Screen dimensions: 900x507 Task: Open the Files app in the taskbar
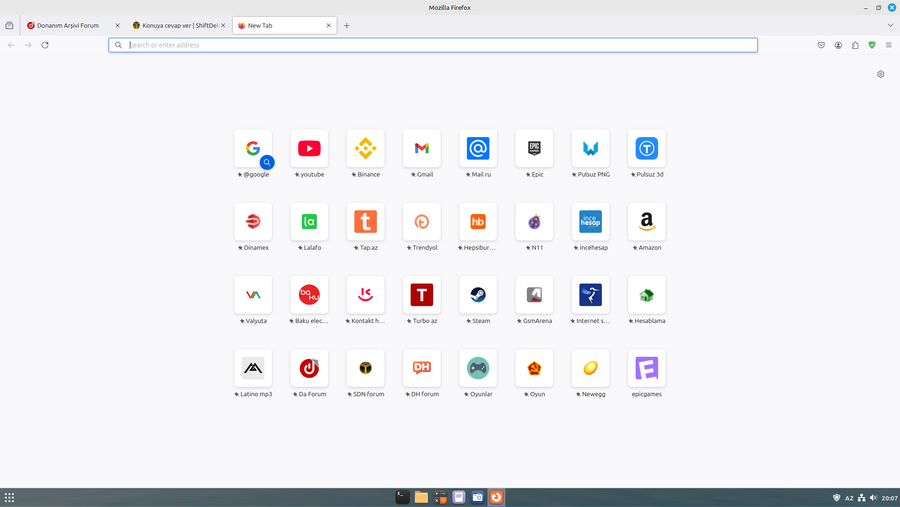421,497
